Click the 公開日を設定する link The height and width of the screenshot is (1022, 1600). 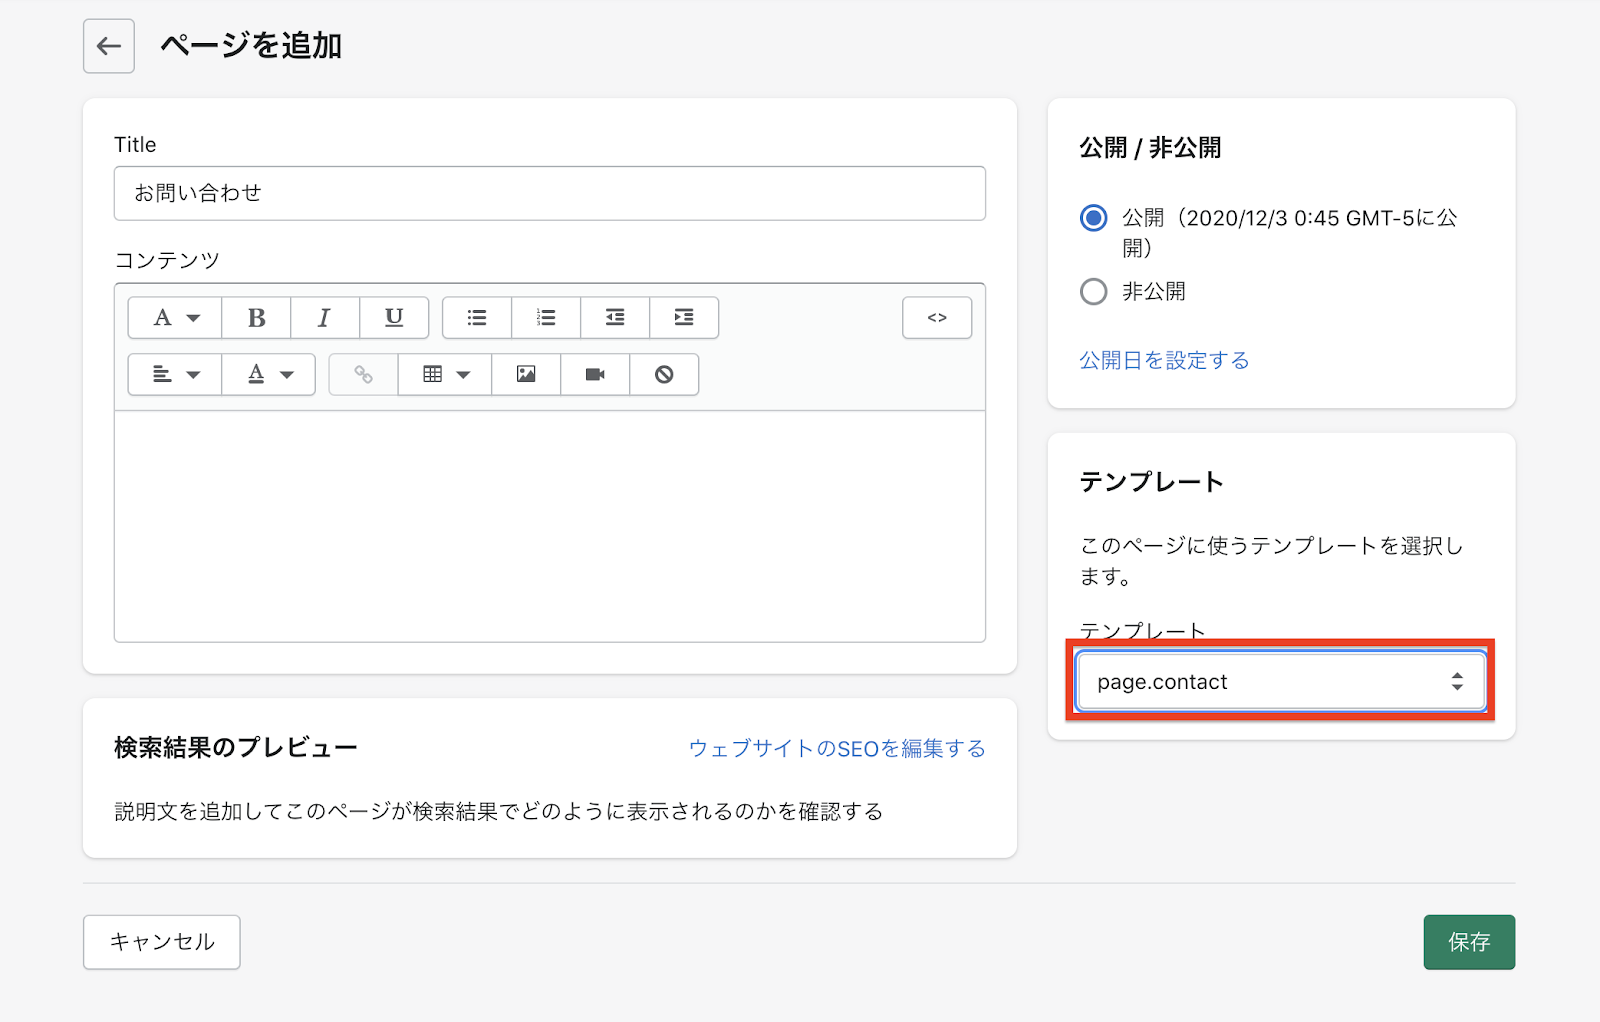coord(1164,360)
